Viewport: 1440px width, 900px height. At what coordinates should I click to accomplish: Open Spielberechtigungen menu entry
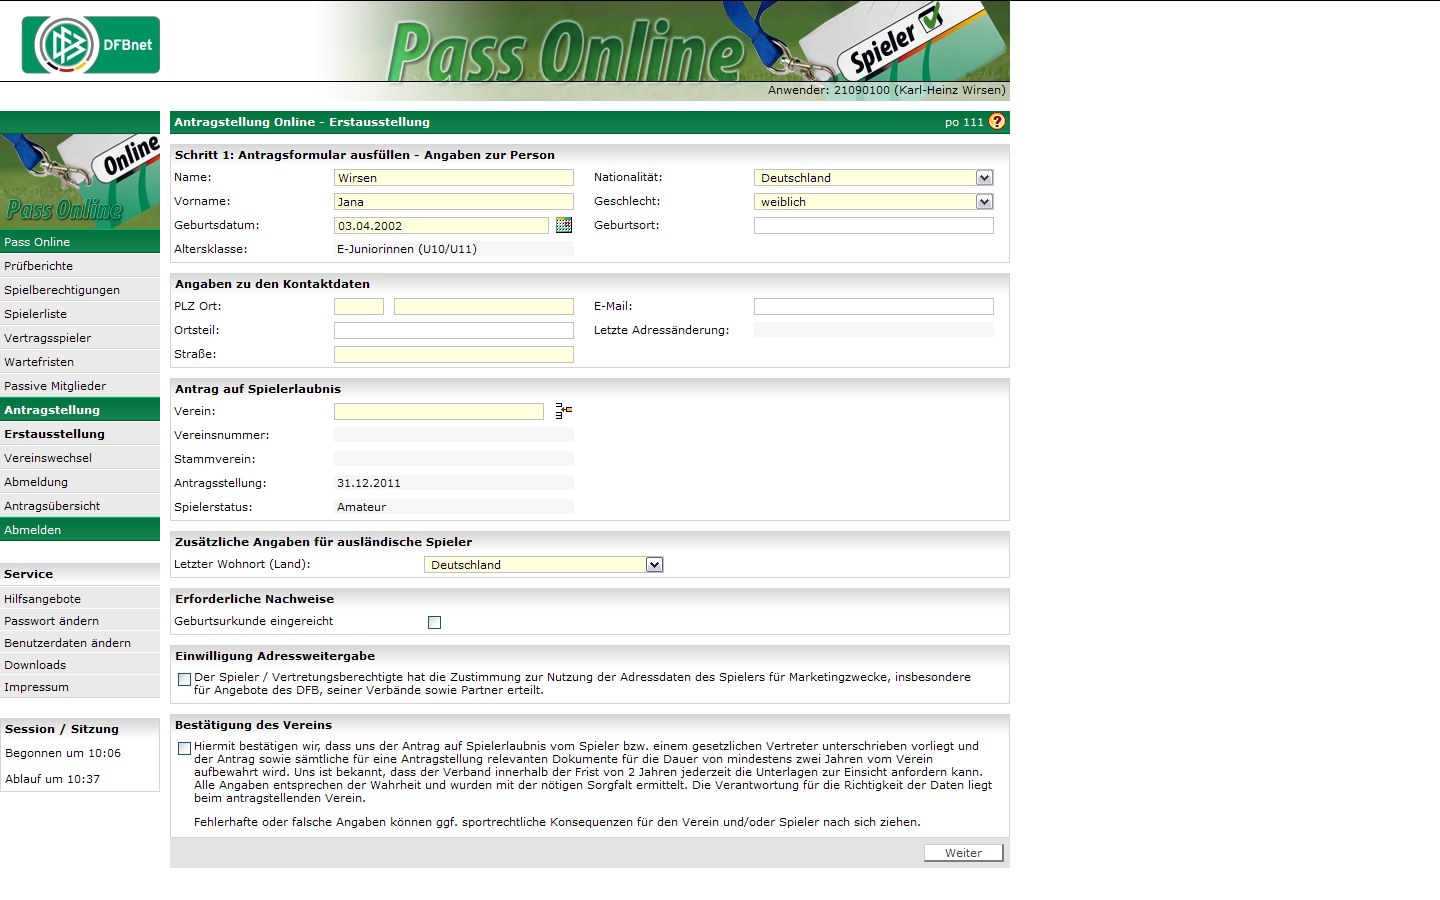[x=80, y=290]
